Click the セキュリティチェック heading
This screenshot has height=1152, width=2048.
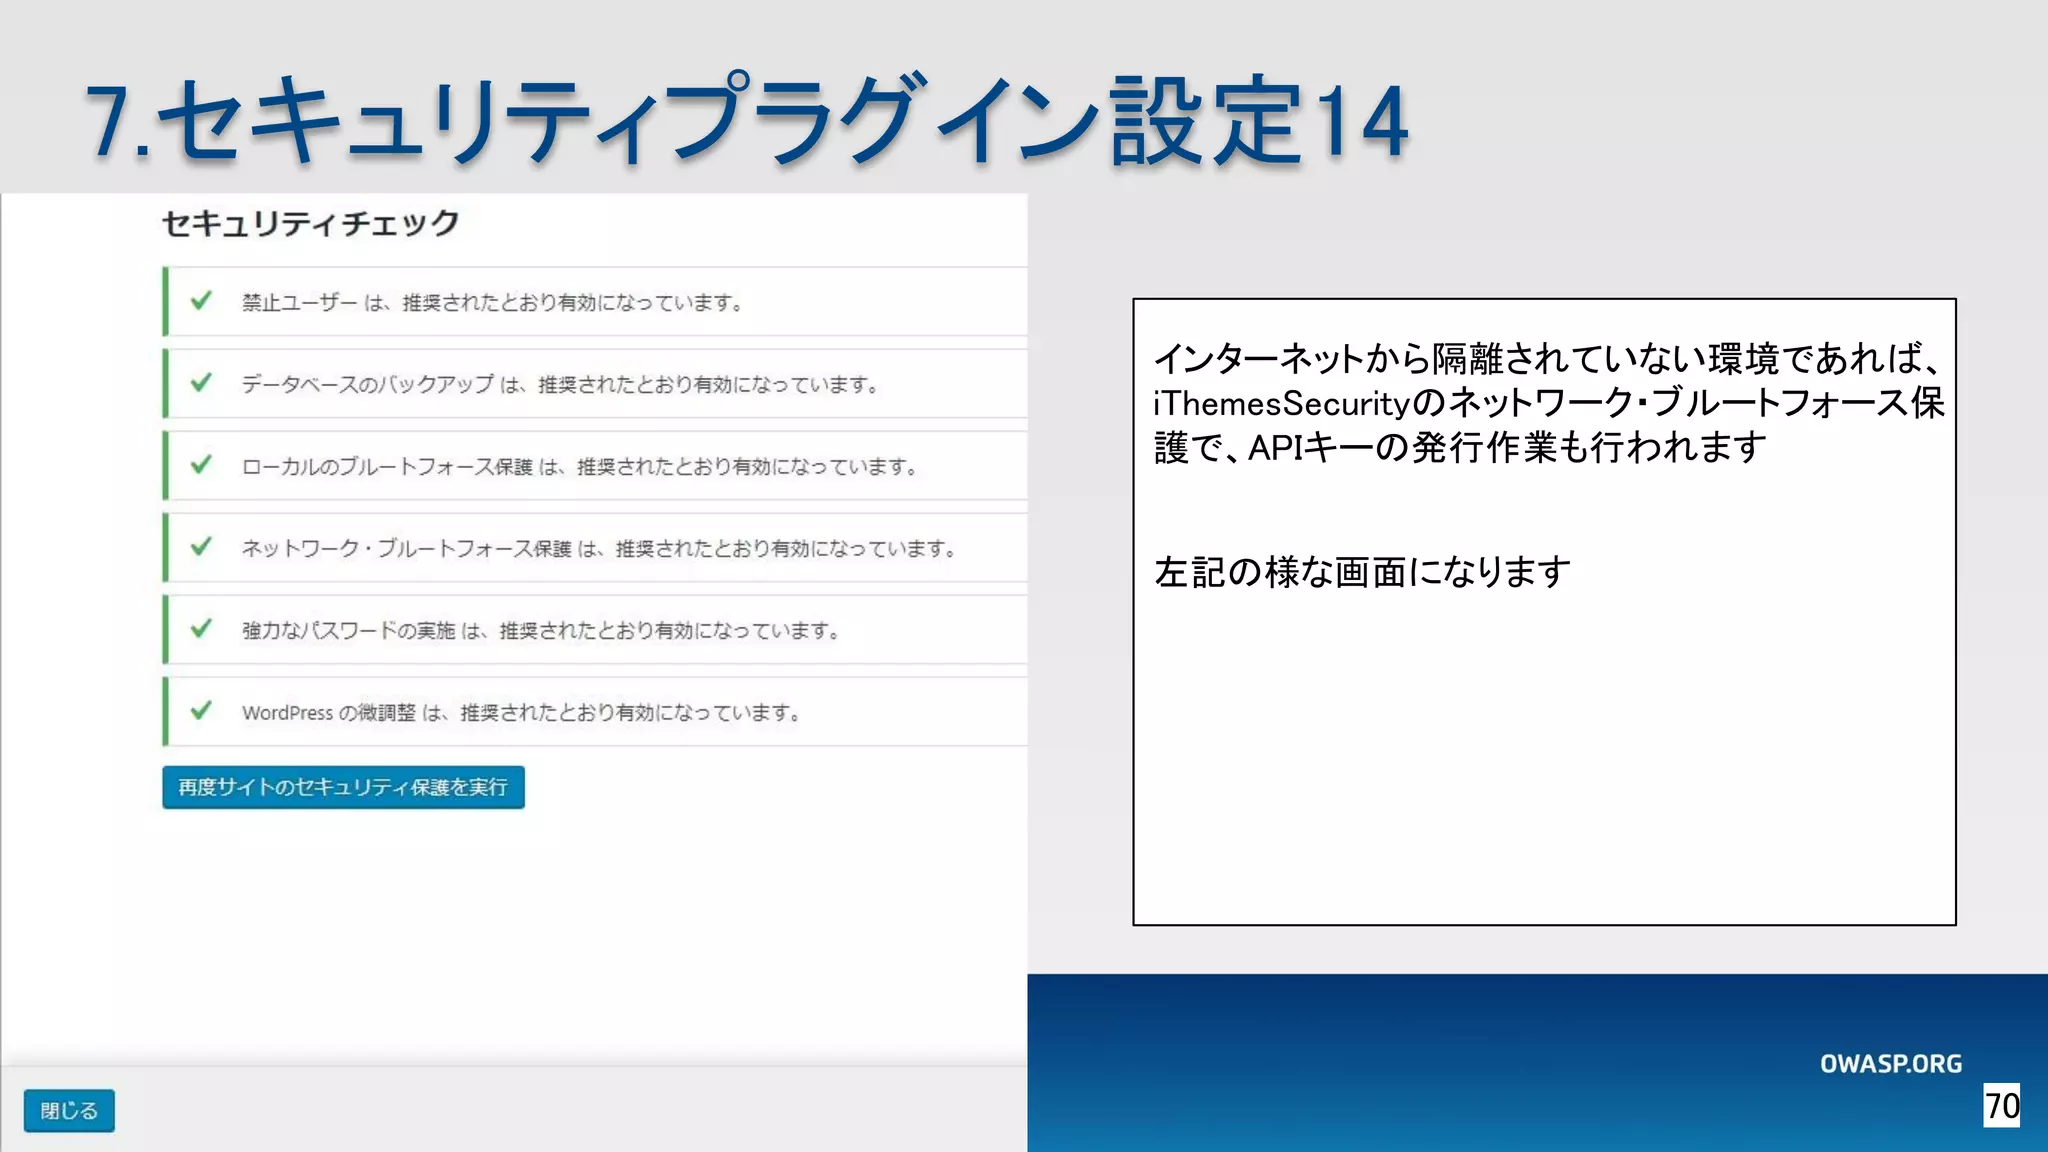coord(310,223)
